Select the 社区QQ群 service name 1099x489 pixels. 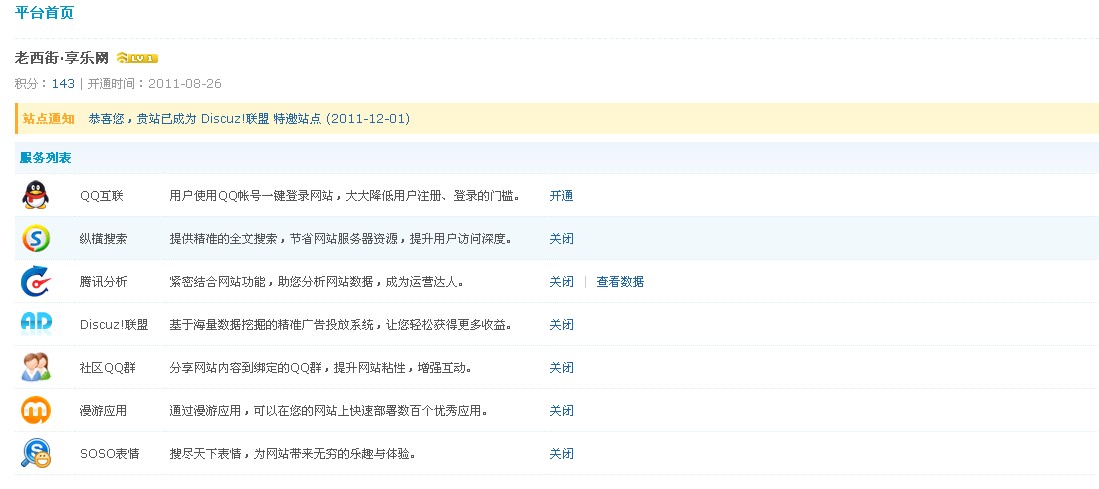108,367
